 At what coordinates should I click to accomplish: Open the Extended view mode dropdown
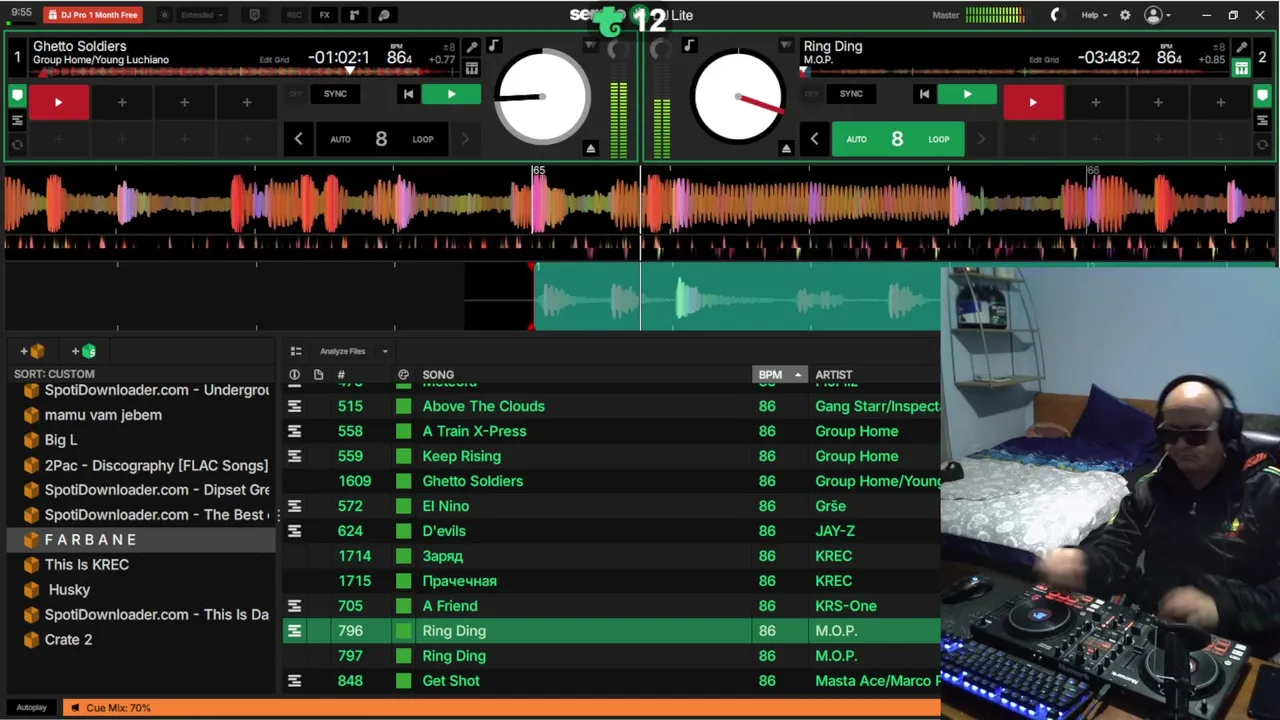202,15
